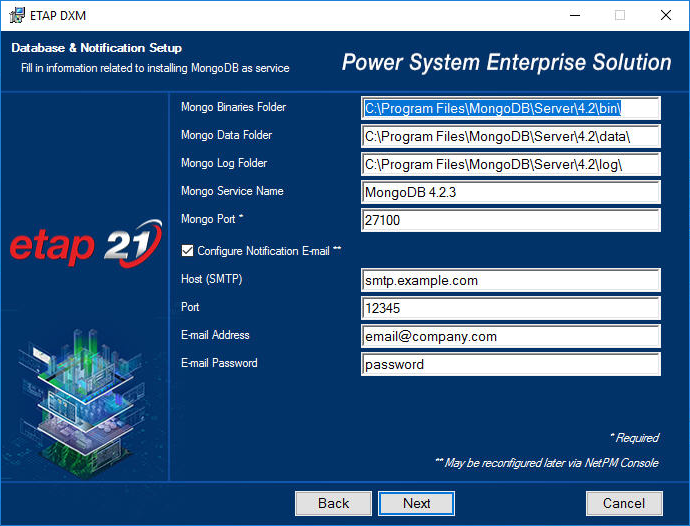Click the Mongo Binaries Folder field
Viewport: 690px width, 526px height.
pyautogui.click(x=510, y=108)
